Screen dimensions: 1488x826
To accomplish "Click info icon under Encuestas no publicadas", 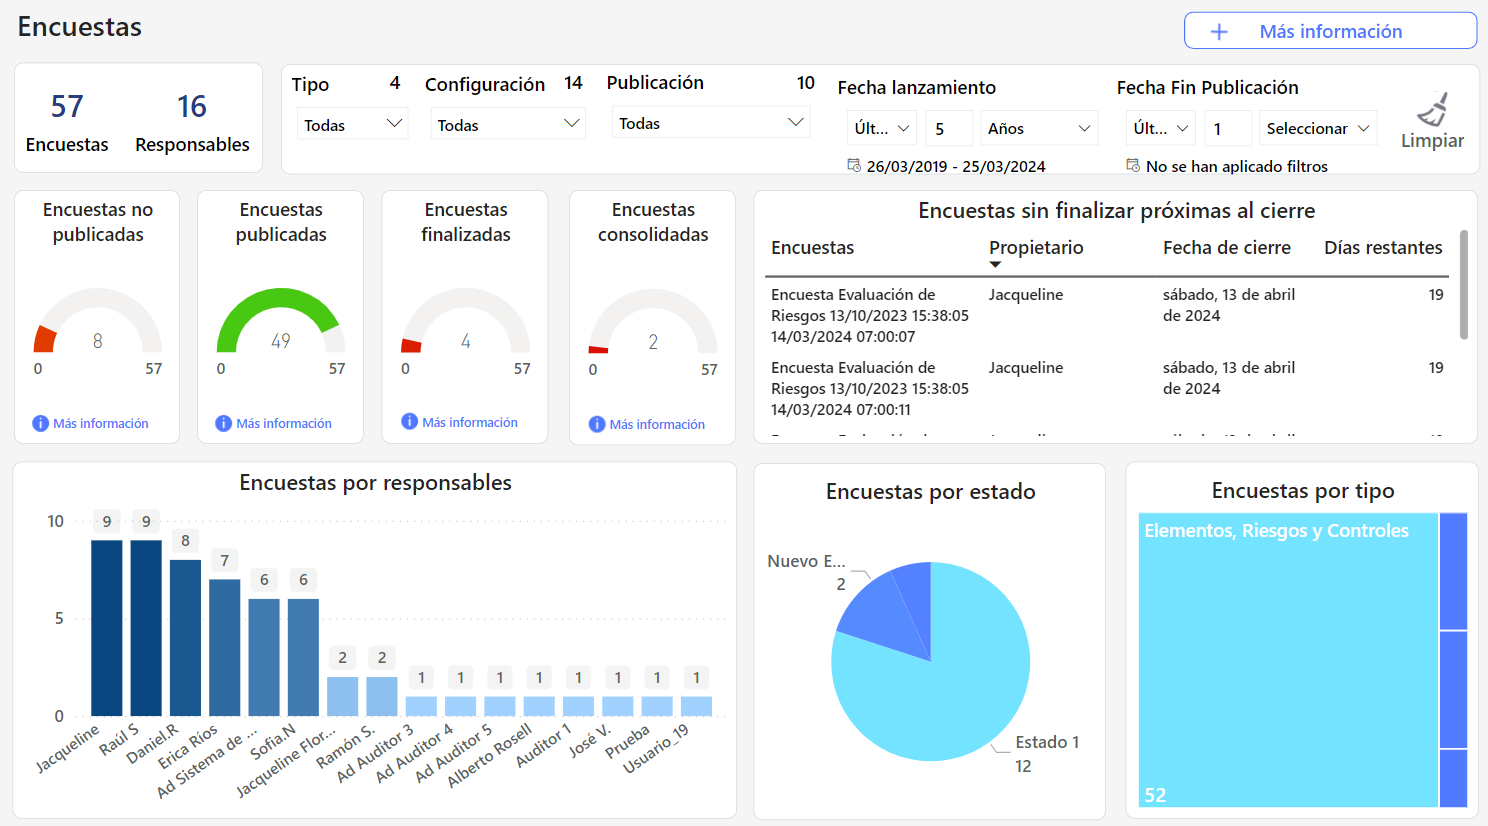I will [x=41, y=424].
